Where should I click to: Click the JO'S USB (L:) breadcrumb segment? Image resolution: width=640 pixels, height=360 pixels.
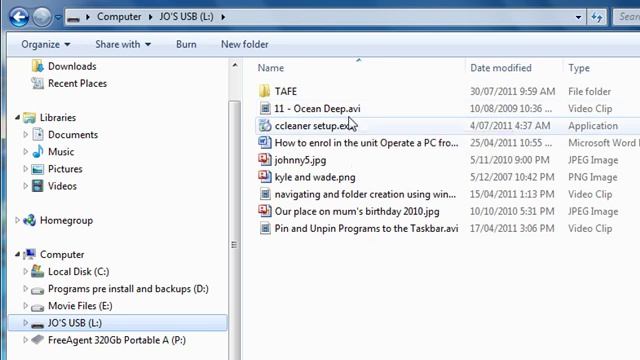coord(186,17)
